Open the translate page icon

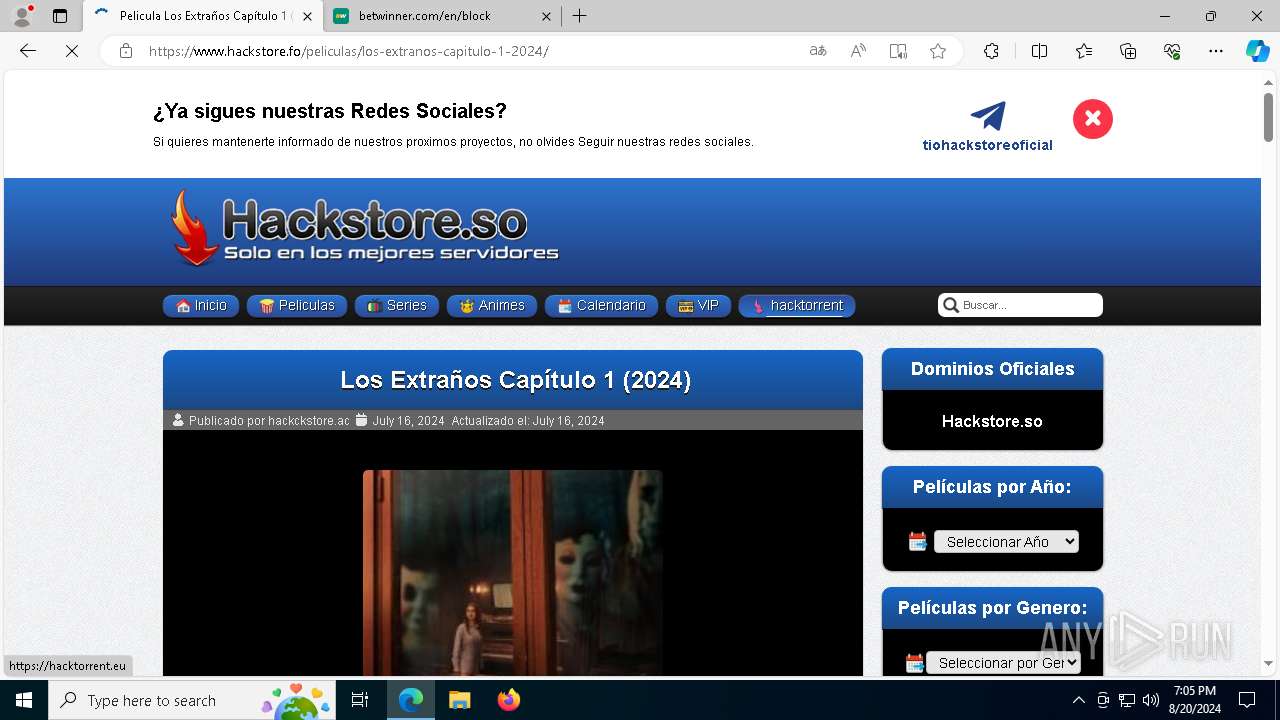click(x=818, y=51)
